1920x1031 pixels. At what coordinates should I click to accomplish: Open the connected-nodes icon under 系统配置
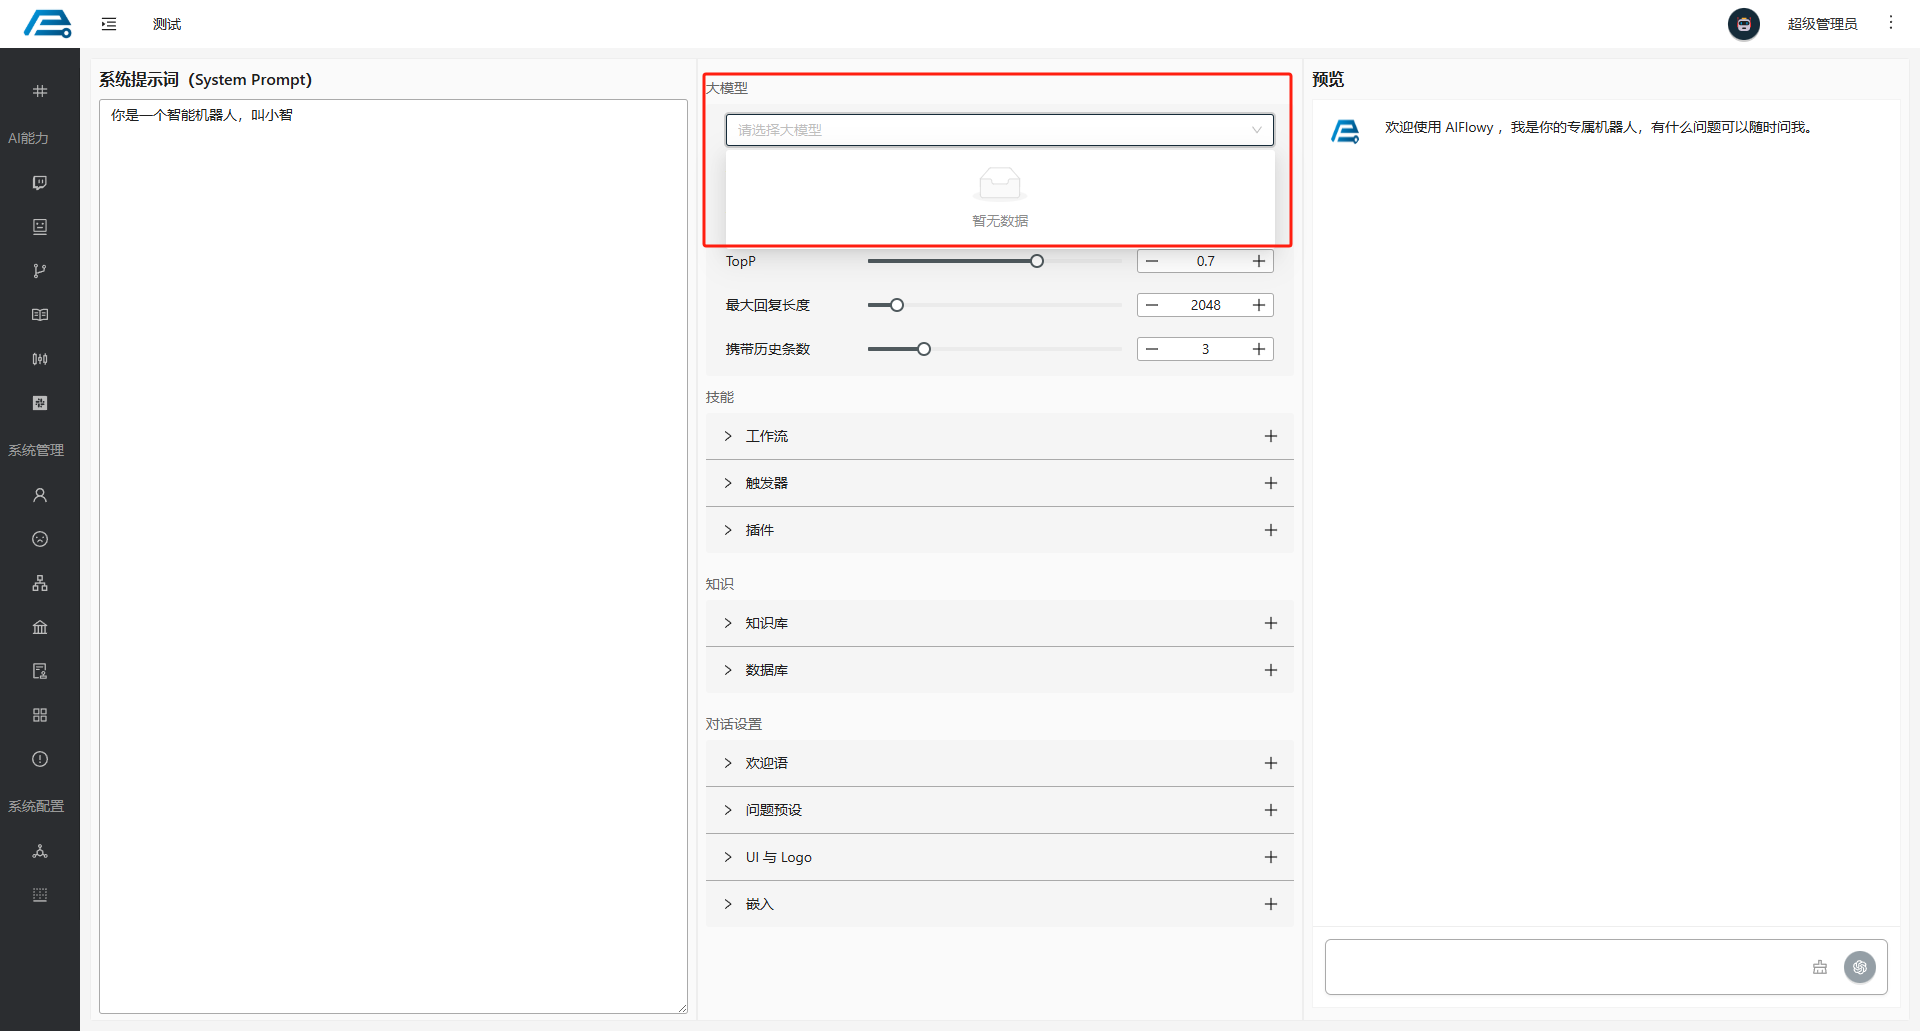[x=40, y=851]
